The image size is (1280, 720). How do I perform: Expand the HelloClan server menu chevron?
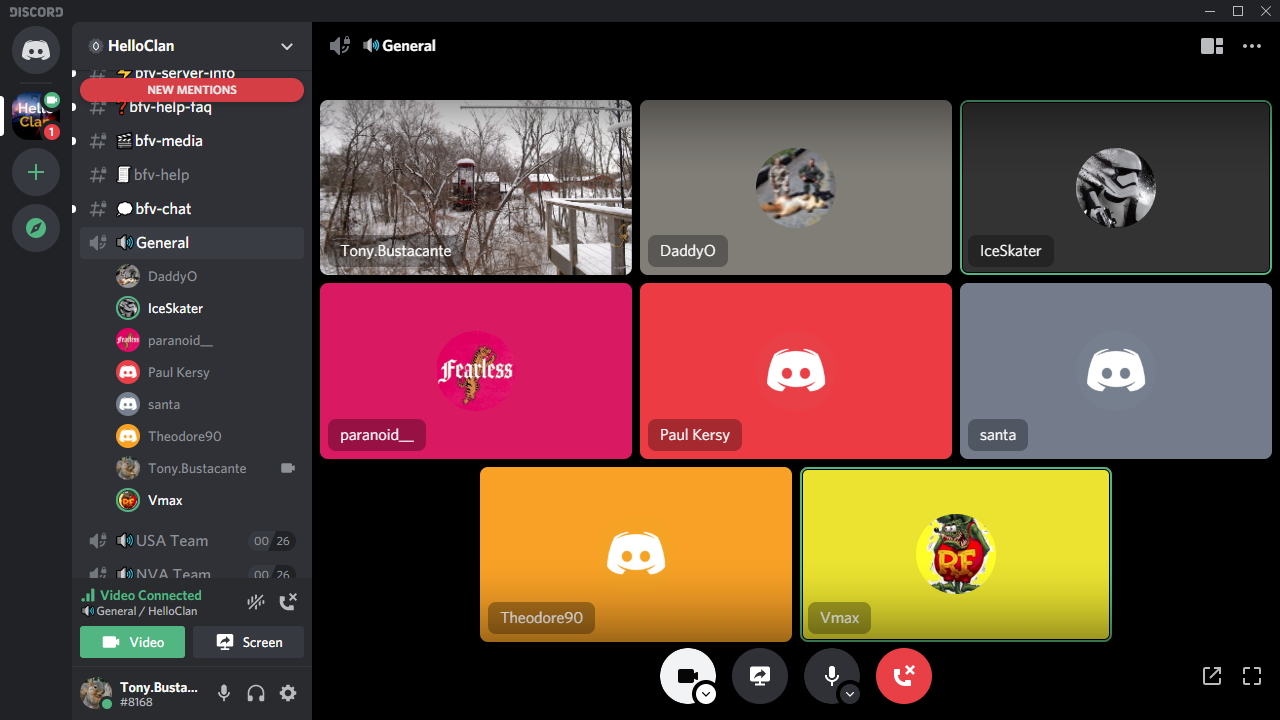tap(287, 46)
